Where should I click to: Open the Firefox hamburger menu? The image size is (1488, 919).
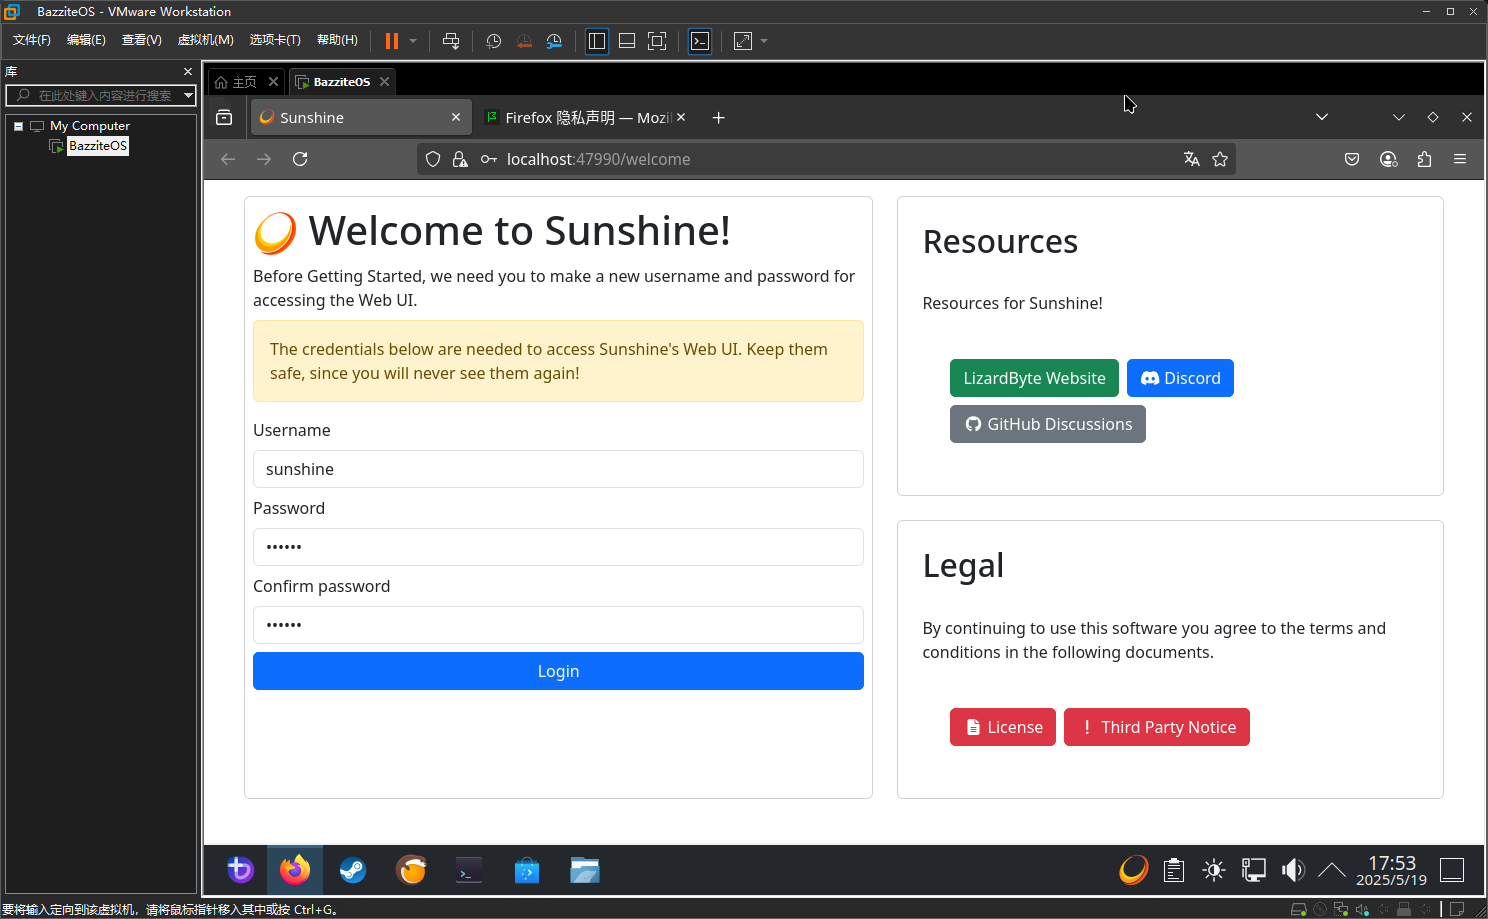coord(1460,159)
